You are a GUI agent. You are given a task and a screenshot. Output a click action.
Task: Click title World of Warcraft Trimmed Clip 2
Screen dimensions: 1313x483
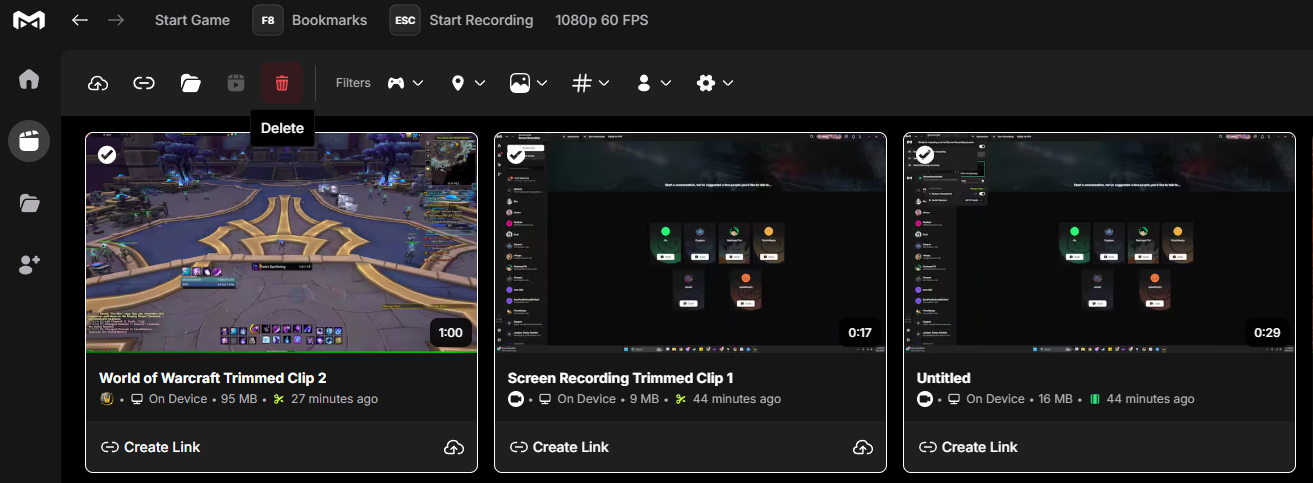pos(213,378)
